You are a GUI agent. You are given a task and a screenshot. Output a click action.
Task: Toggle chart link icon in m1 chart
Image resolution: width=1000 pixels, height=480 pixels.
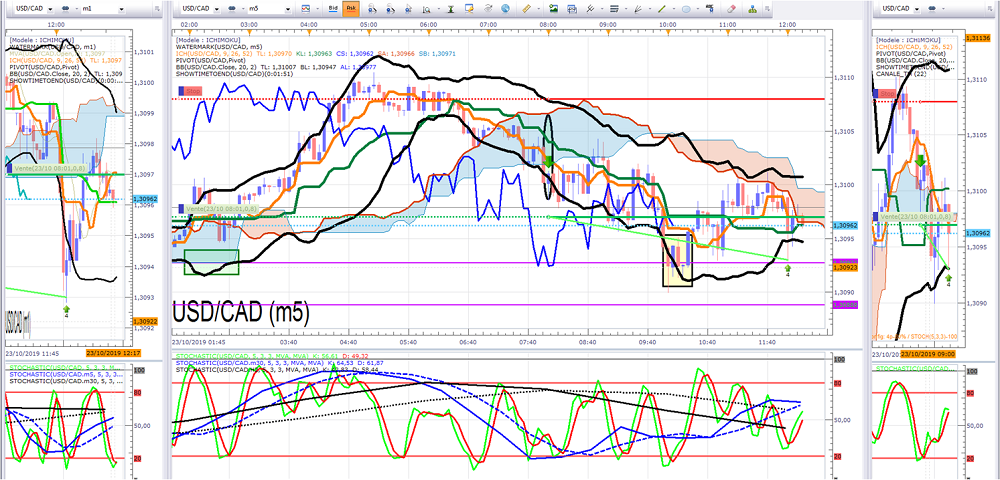pyautogui.click(x=65, y=8)
